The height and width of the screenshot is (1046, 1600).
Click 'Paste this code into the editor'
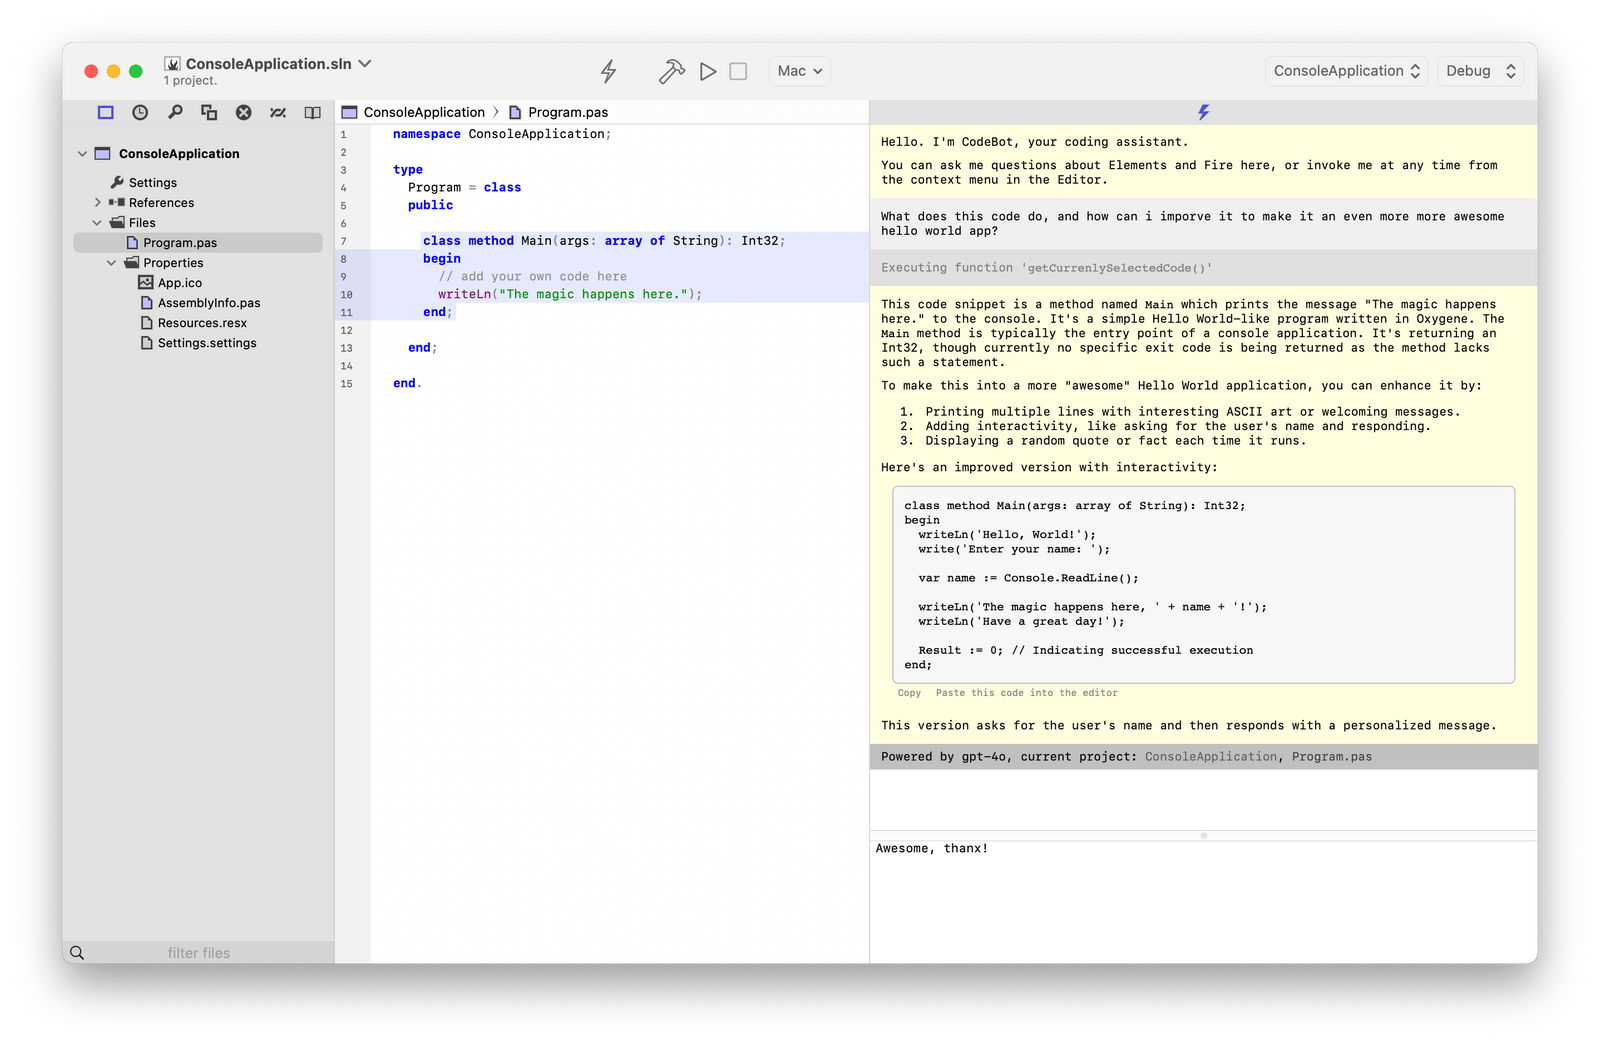(x=1027, y=692)
